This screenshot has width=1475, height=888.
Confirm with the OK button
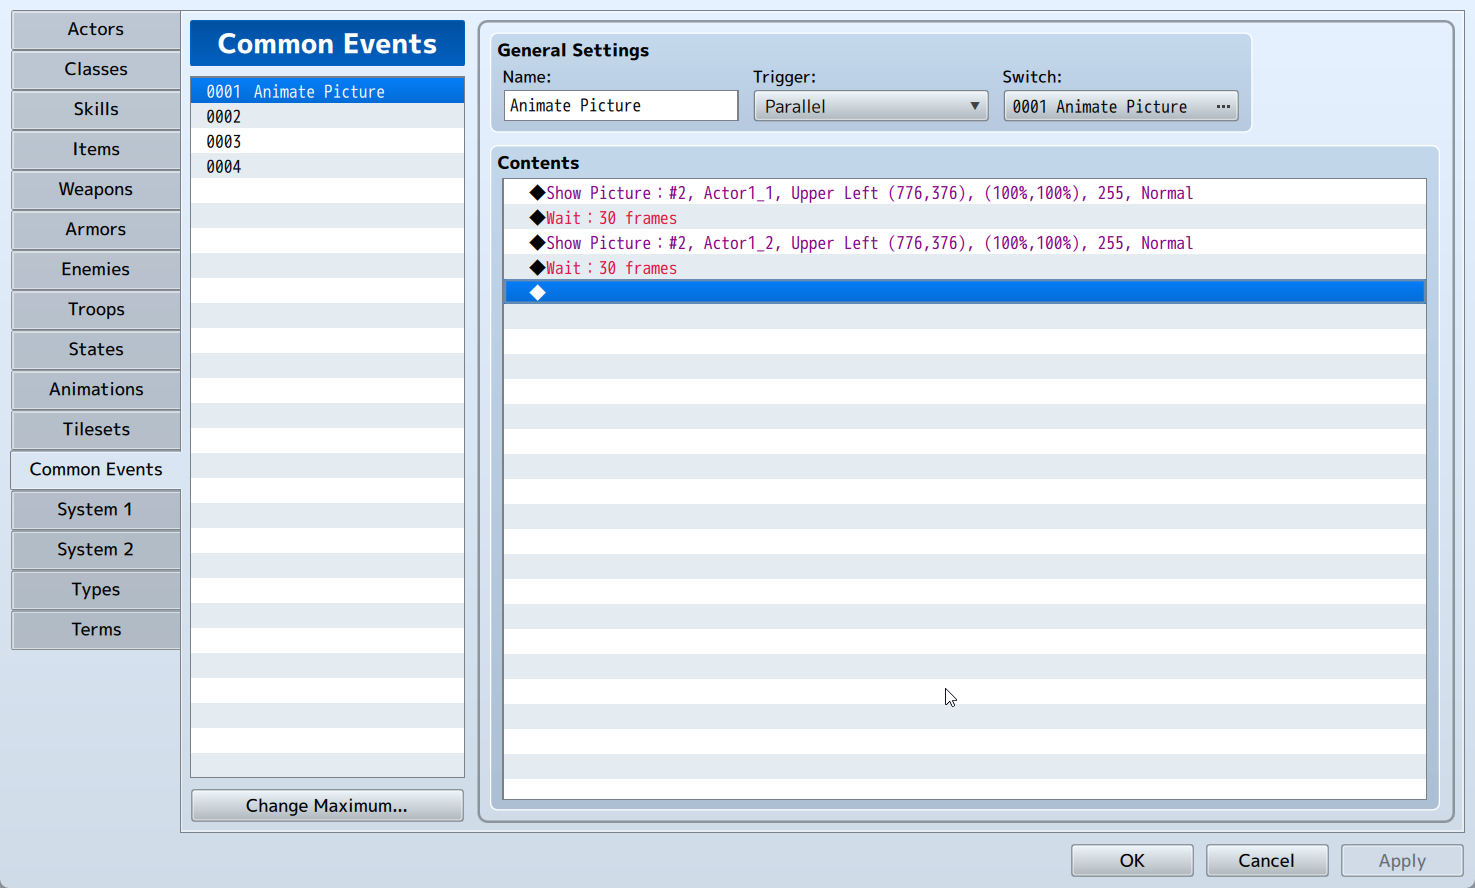click(1132, 860)
